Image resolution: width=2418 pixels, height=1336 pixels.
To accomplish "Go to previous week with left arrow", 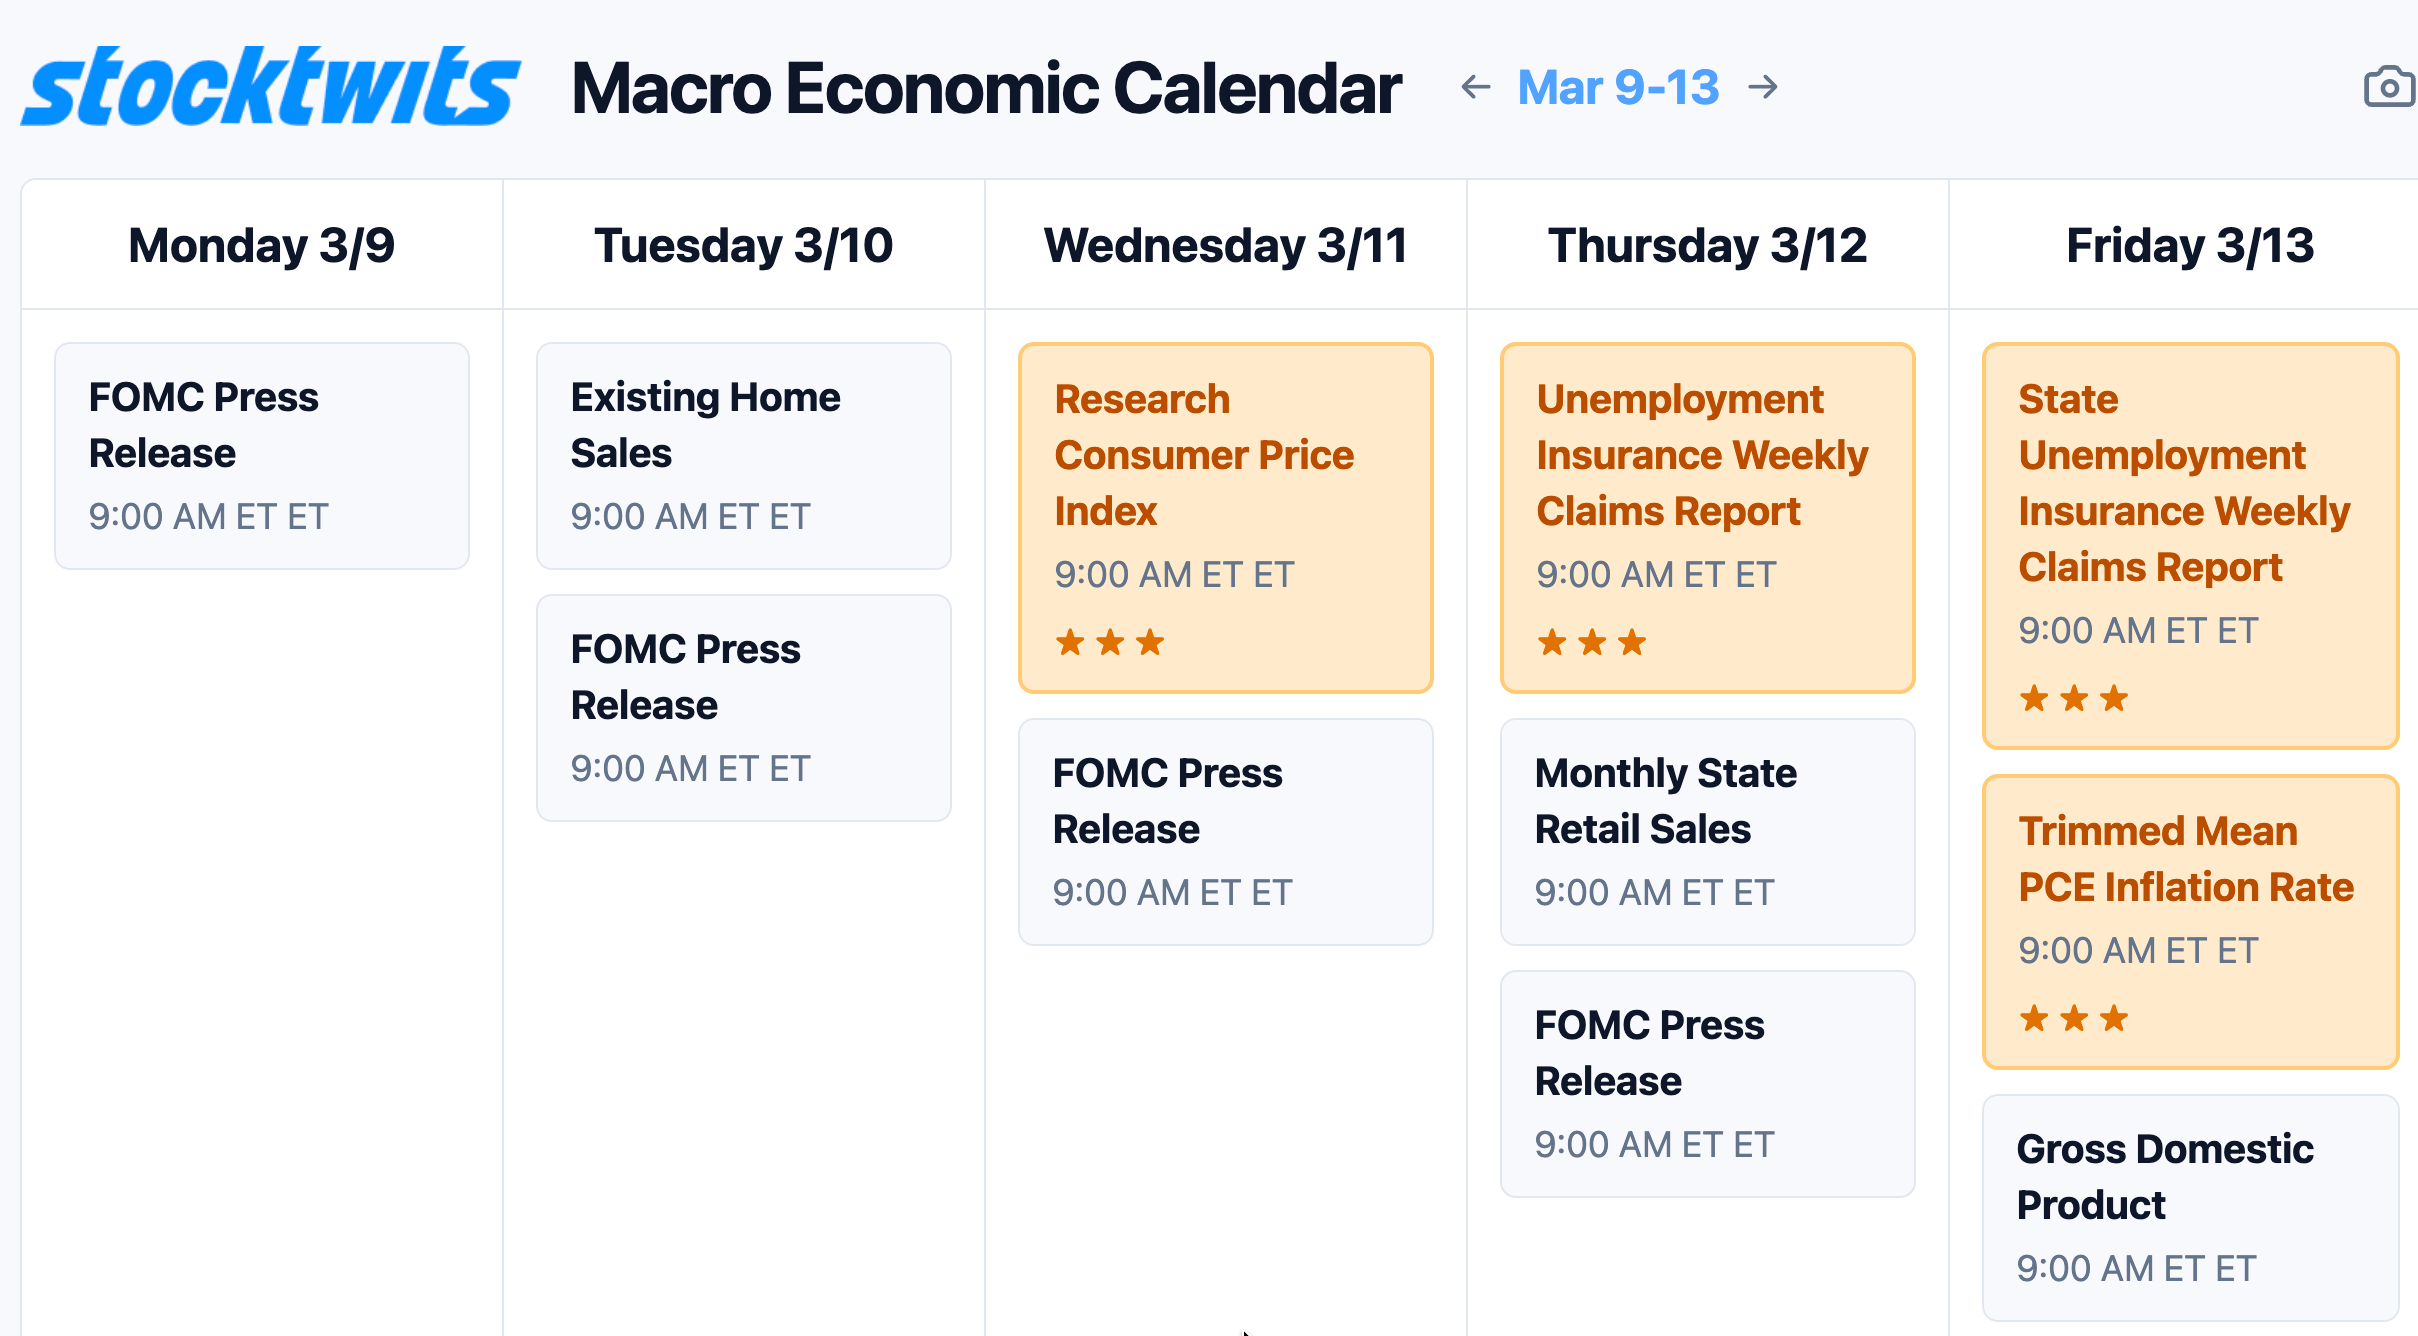I will (x=1475, y=87).
